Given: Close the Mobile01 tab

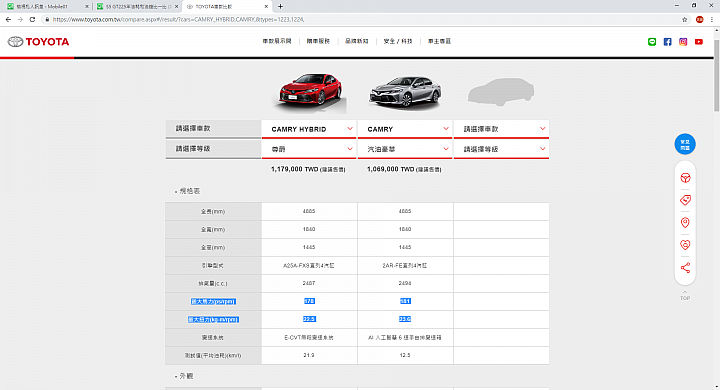Looking at the screenshot, I should [87, 6].
